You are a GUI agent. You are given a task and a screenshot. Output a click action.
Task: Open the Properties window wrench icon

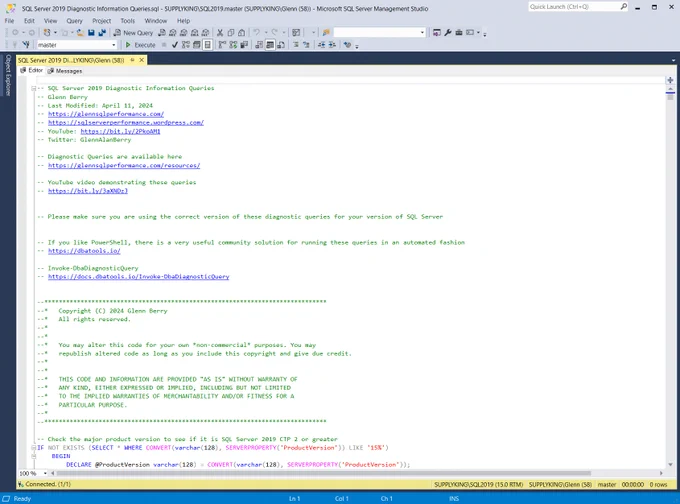(x=448, y=33)
